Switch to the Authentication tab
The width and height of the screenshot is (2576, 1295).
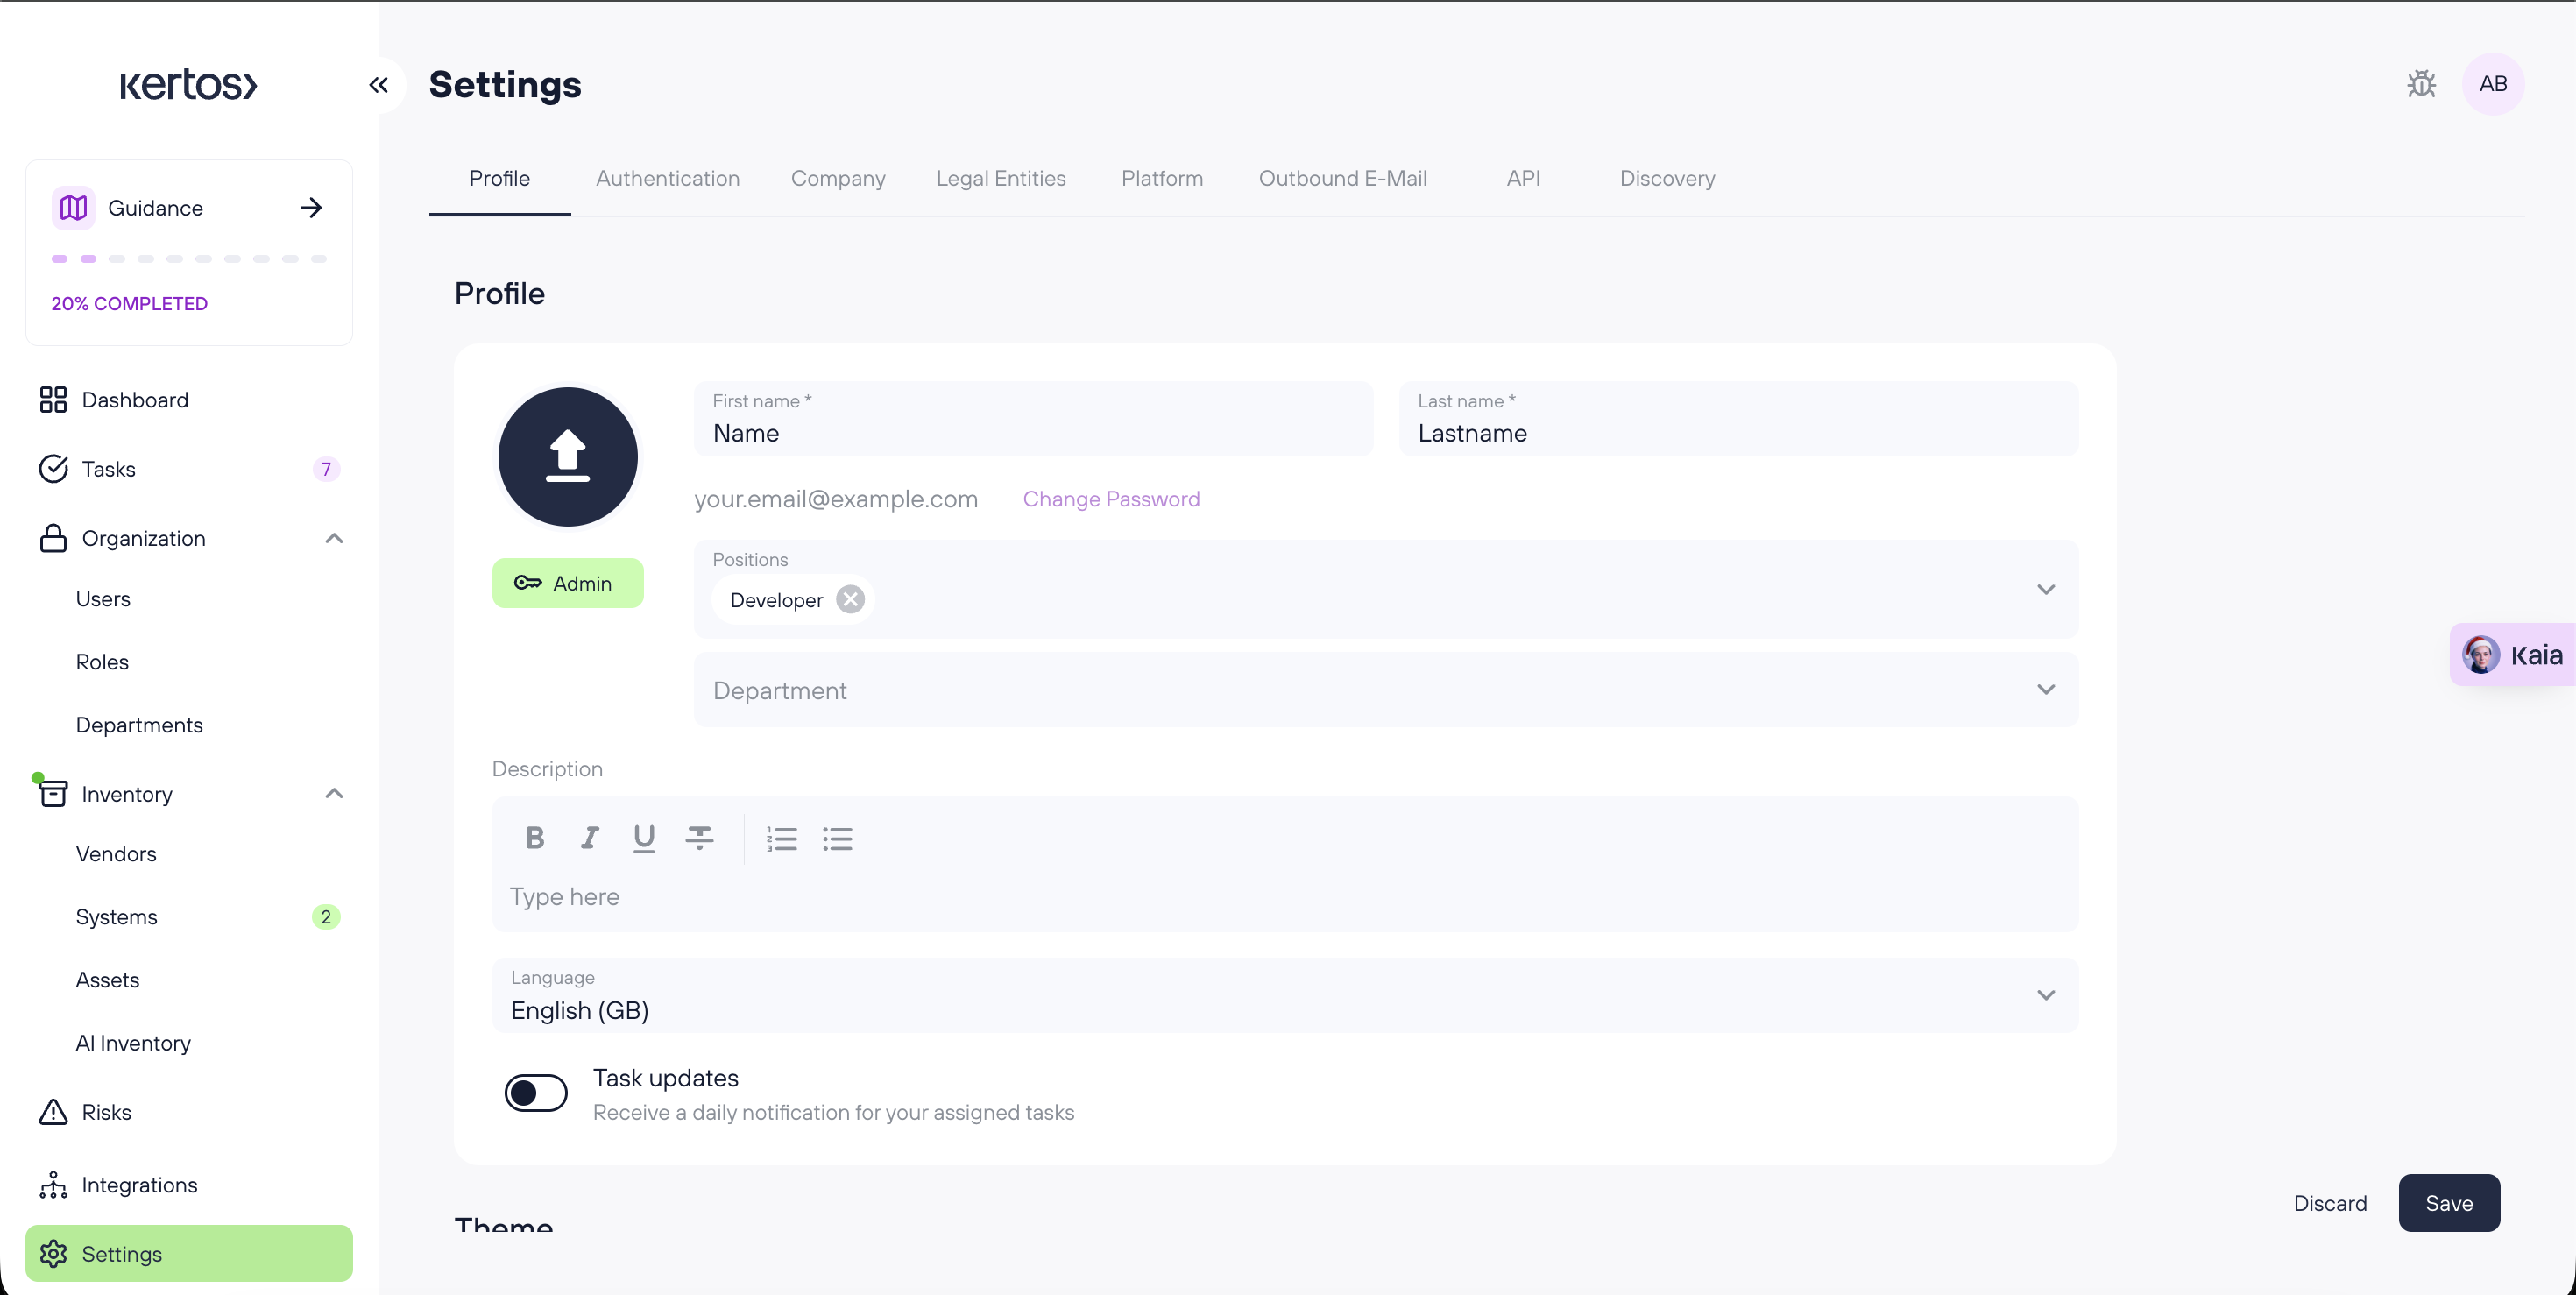tap(667, 178)
